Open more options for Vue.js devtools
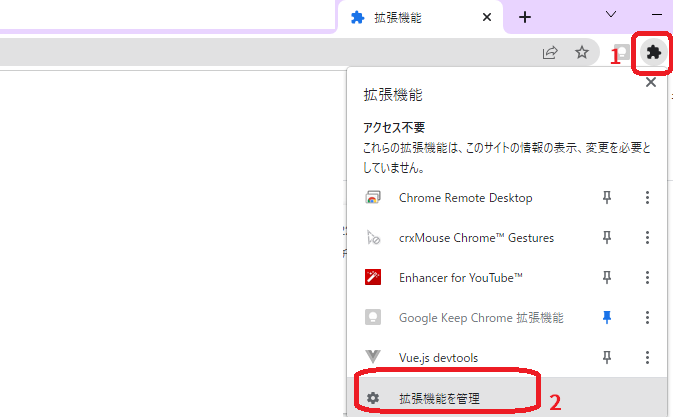 [647, 357]
